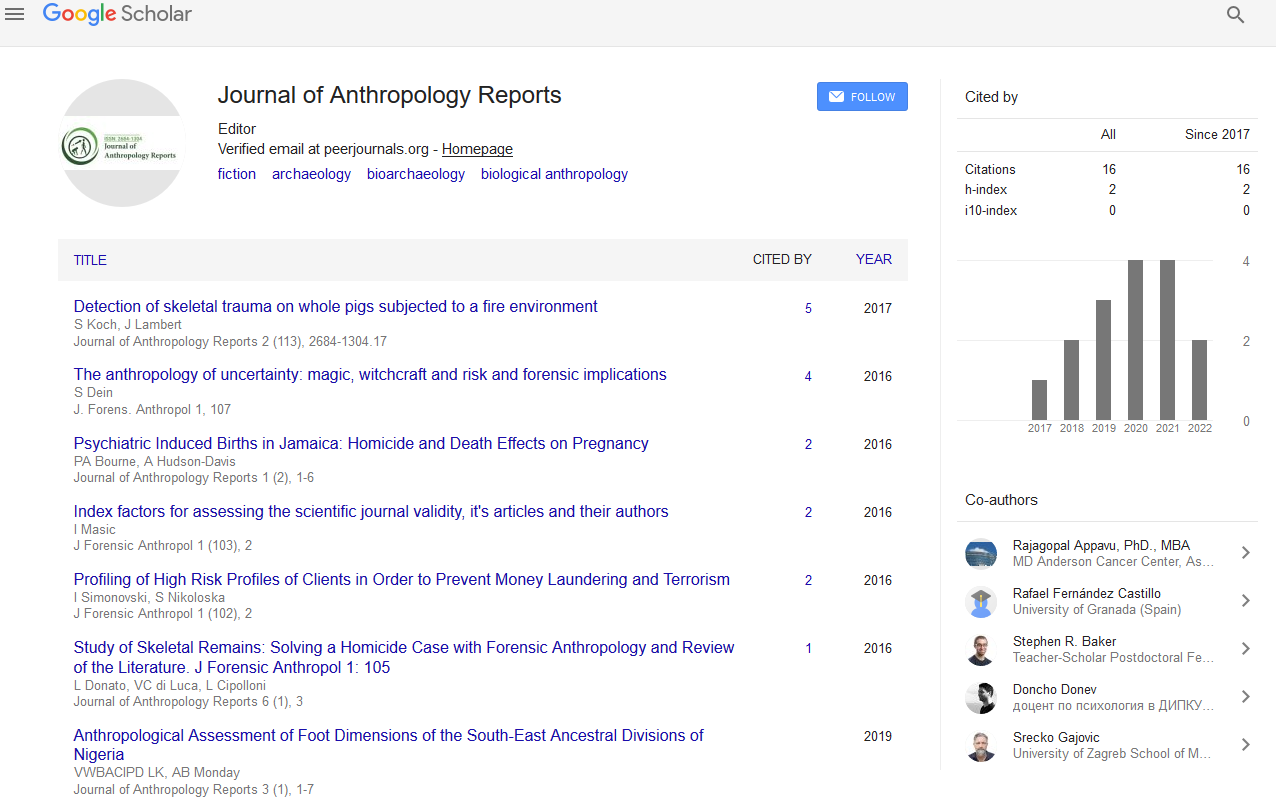Click authors text 'PA Bourne, A Hudson-Davis'
This screenshot has width=1276, height=810.
click(x=155, y=461)
